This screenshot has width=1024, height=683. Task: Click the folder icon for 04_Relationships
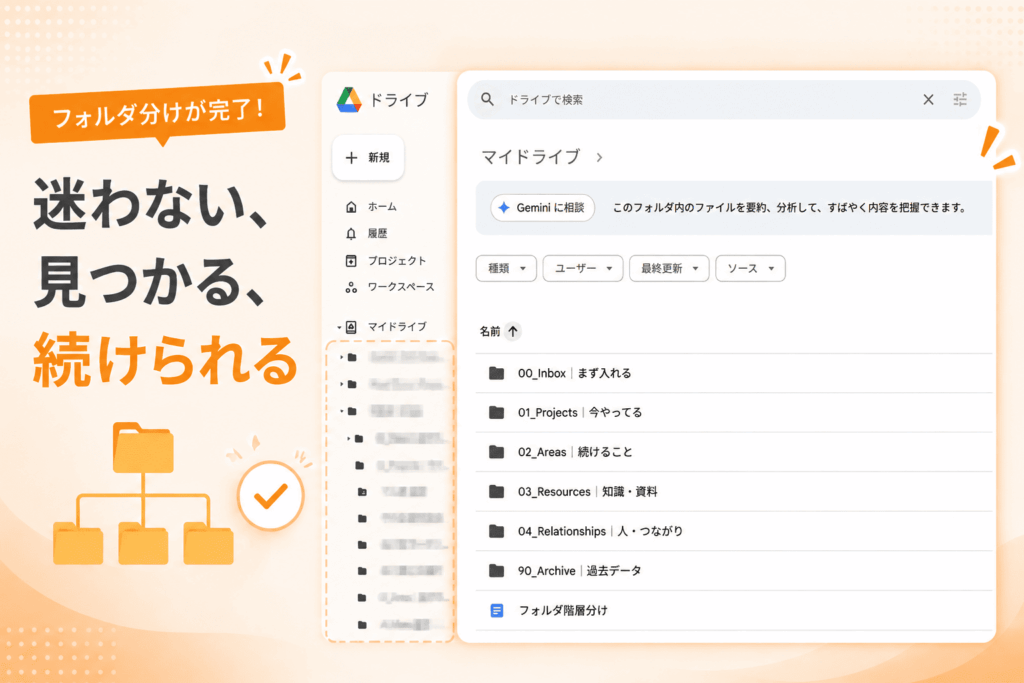point(497,532)
